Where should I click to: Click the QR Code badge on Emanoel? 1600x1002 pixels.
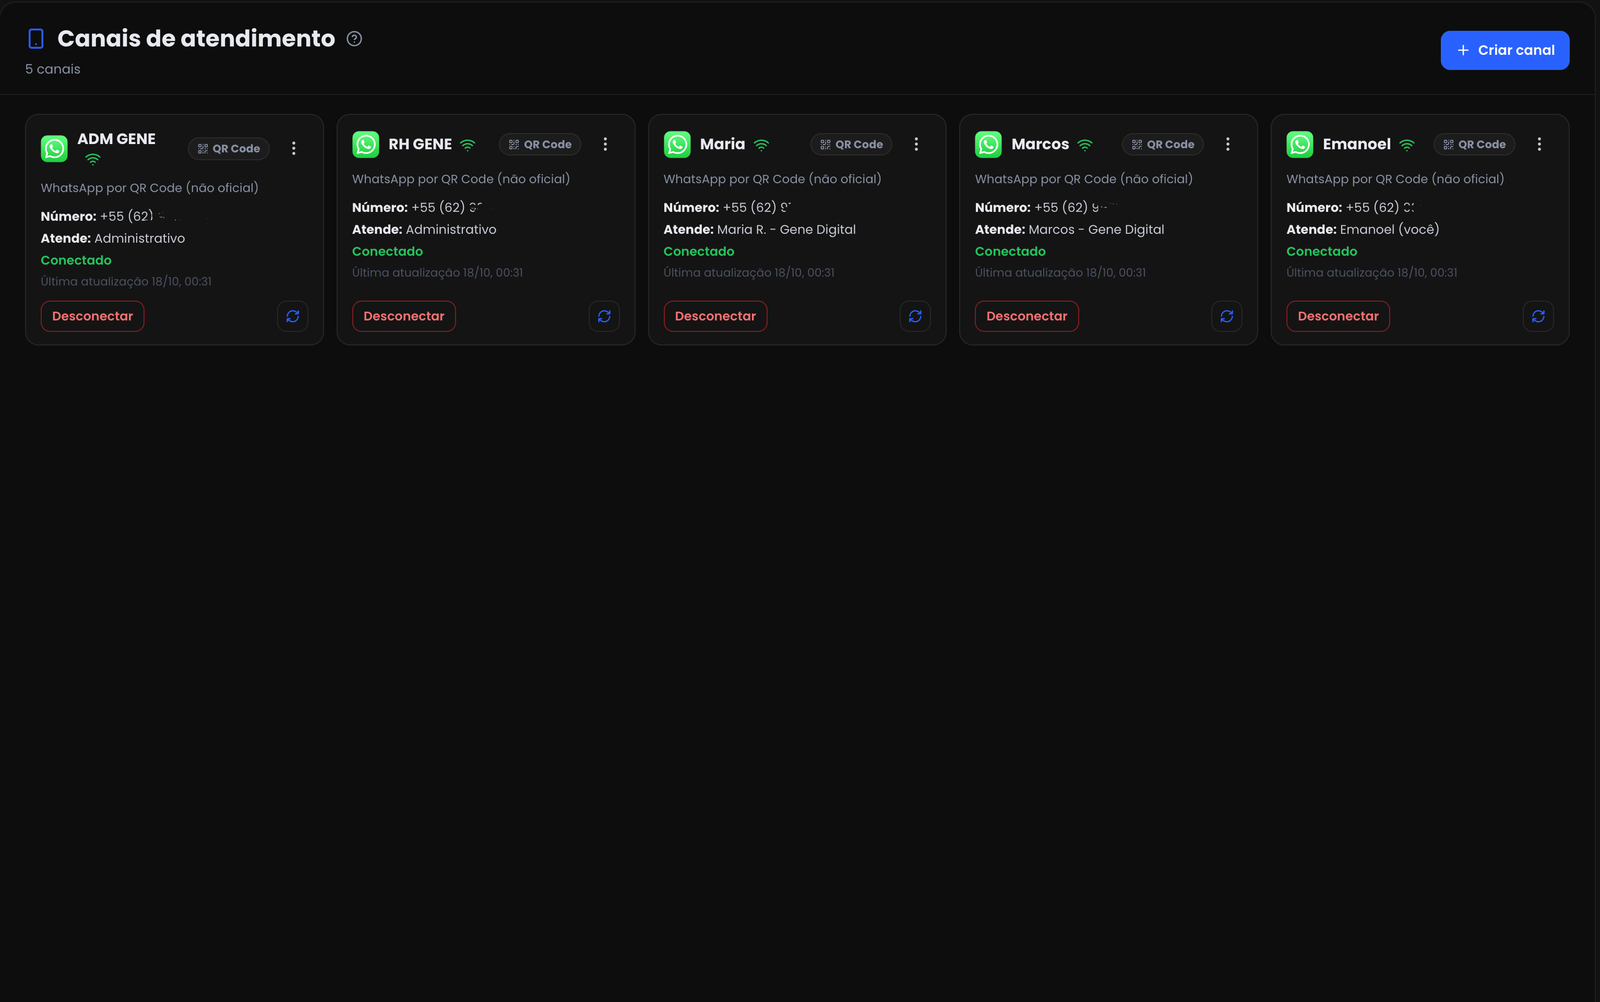[1474, 145]
